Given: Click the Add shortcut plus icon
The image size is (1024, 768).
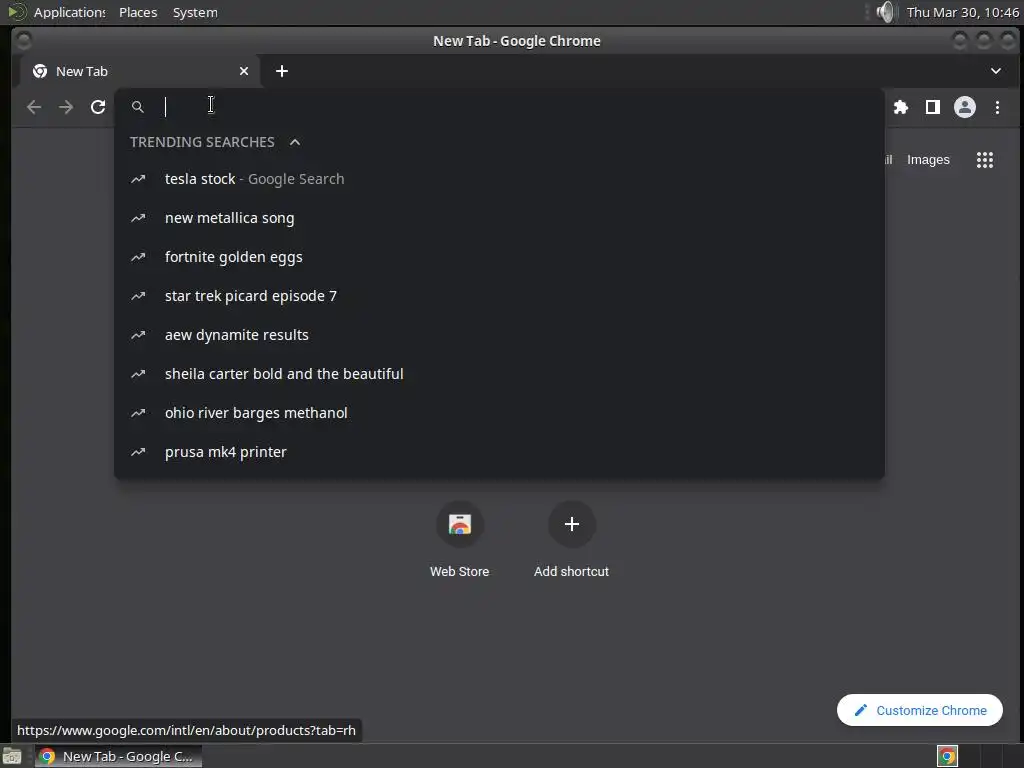Looking at the screenshot, I should 571,524.
